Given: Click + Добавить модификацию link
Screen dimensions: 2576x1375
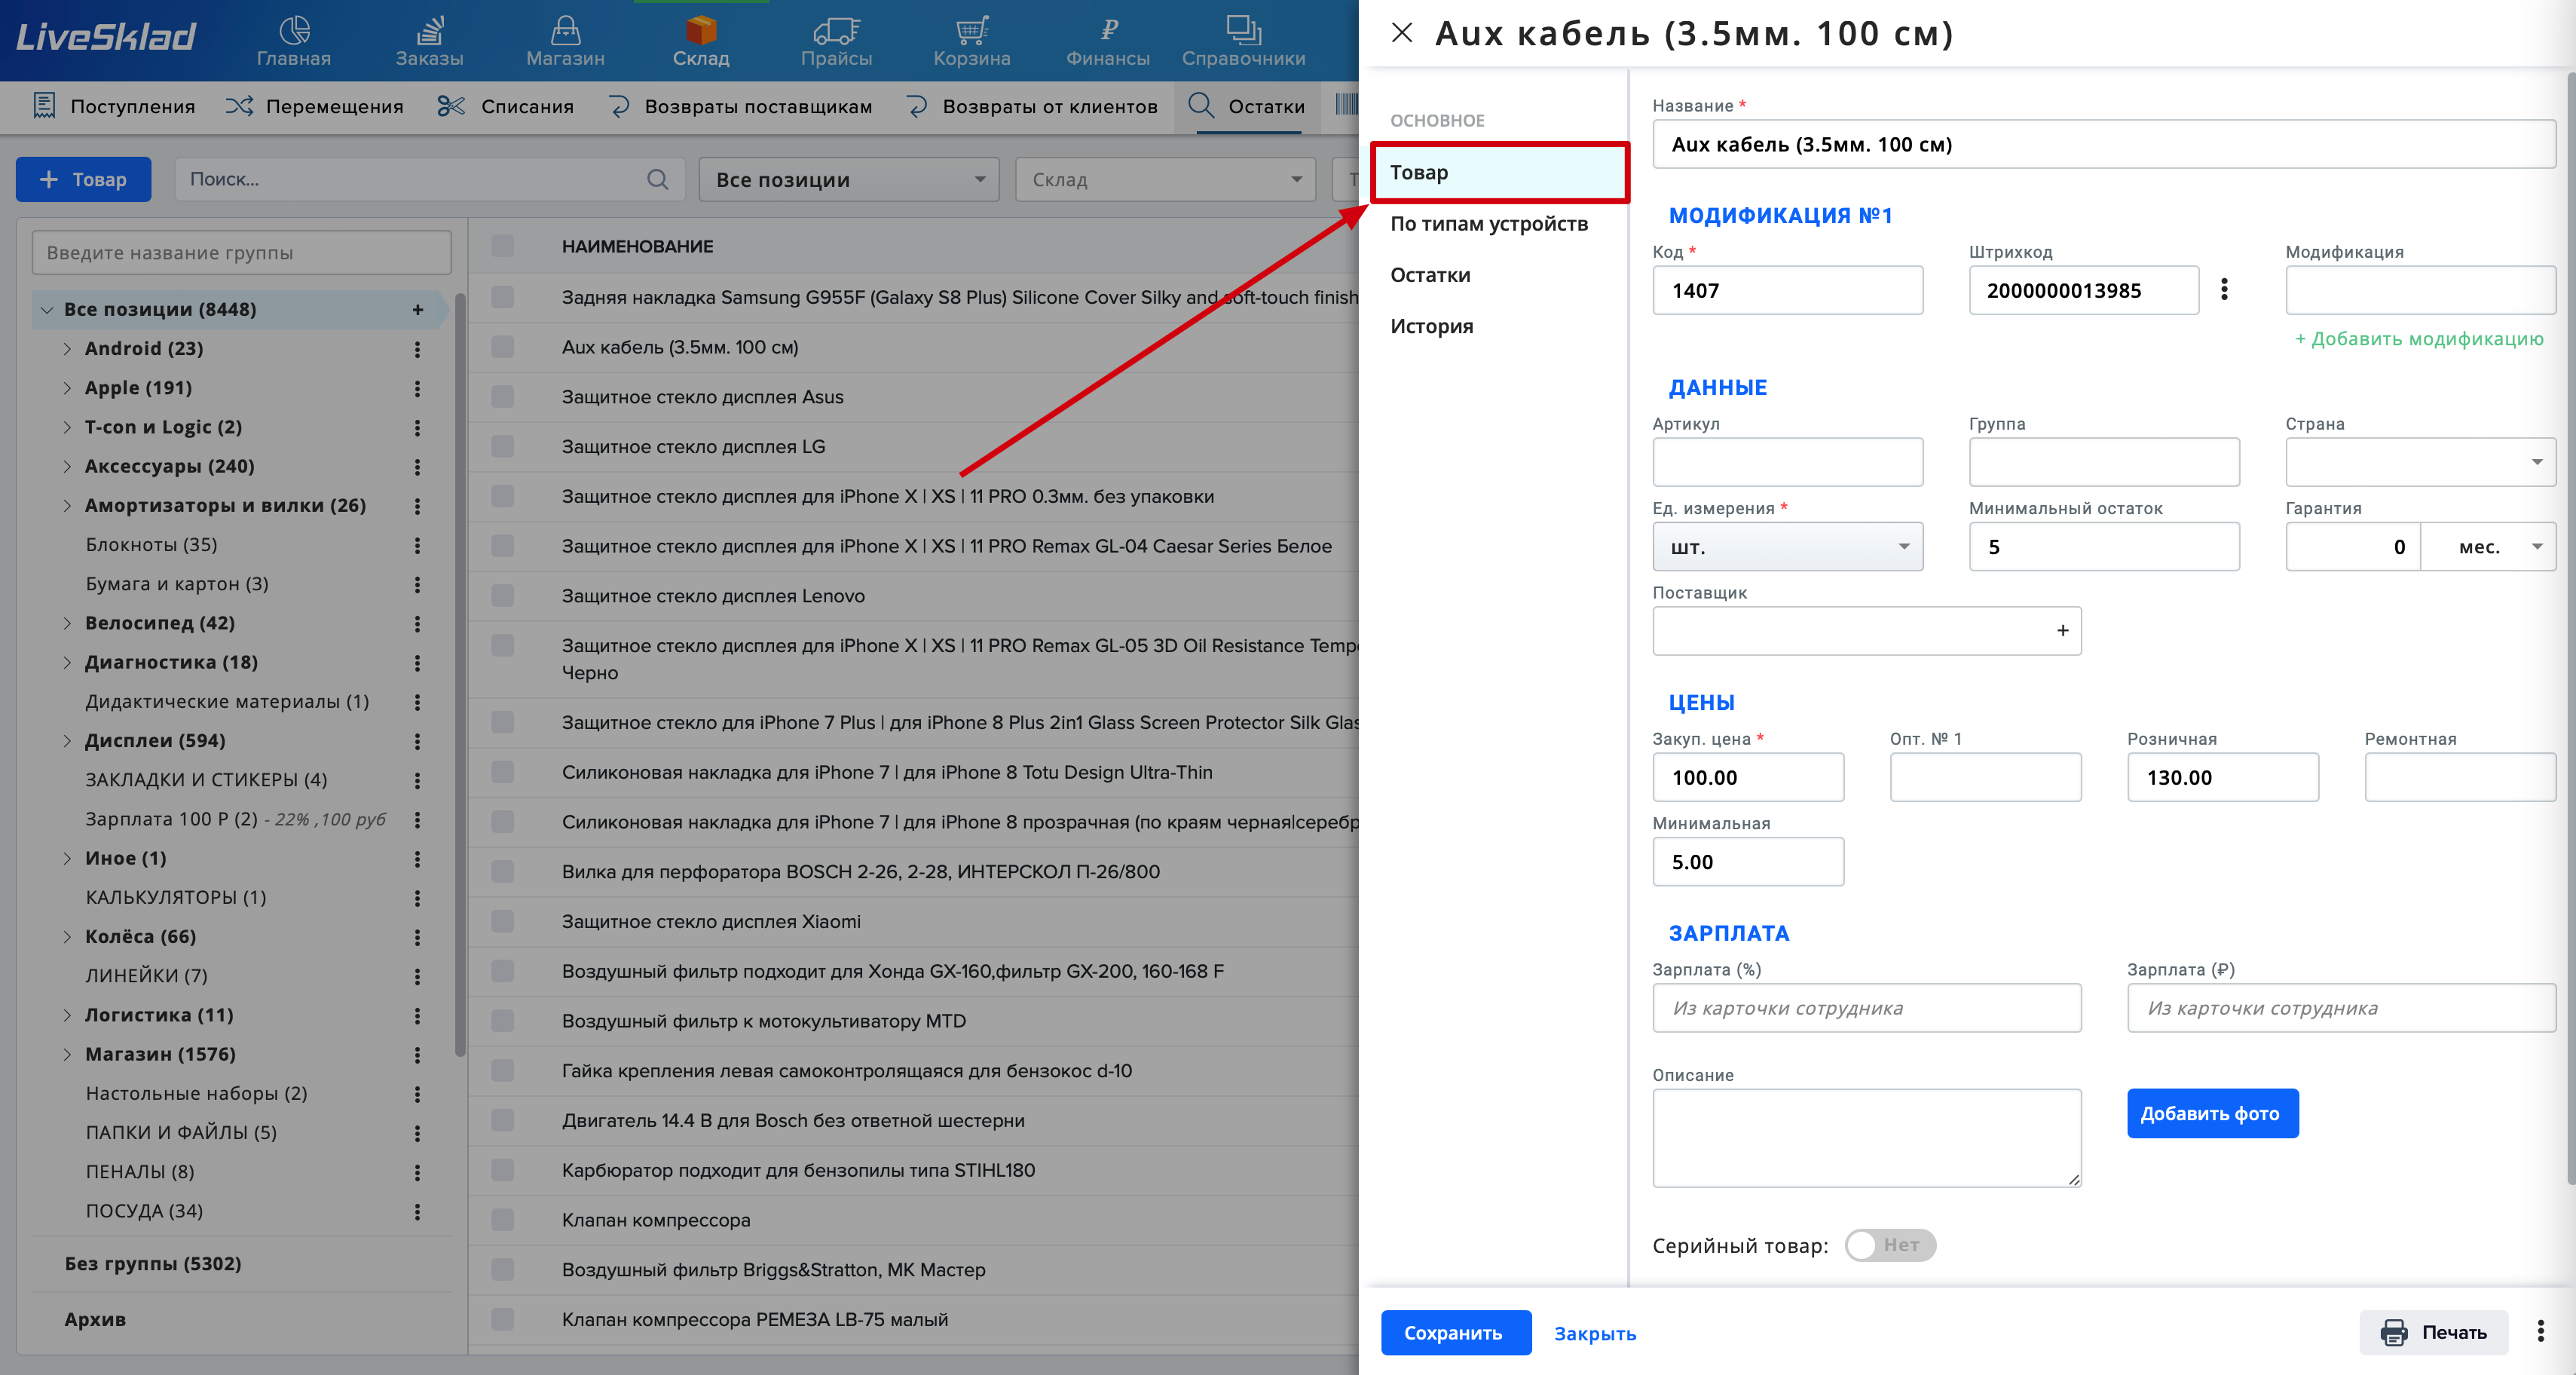Looking at the screenshot, I should (2419, 339).
